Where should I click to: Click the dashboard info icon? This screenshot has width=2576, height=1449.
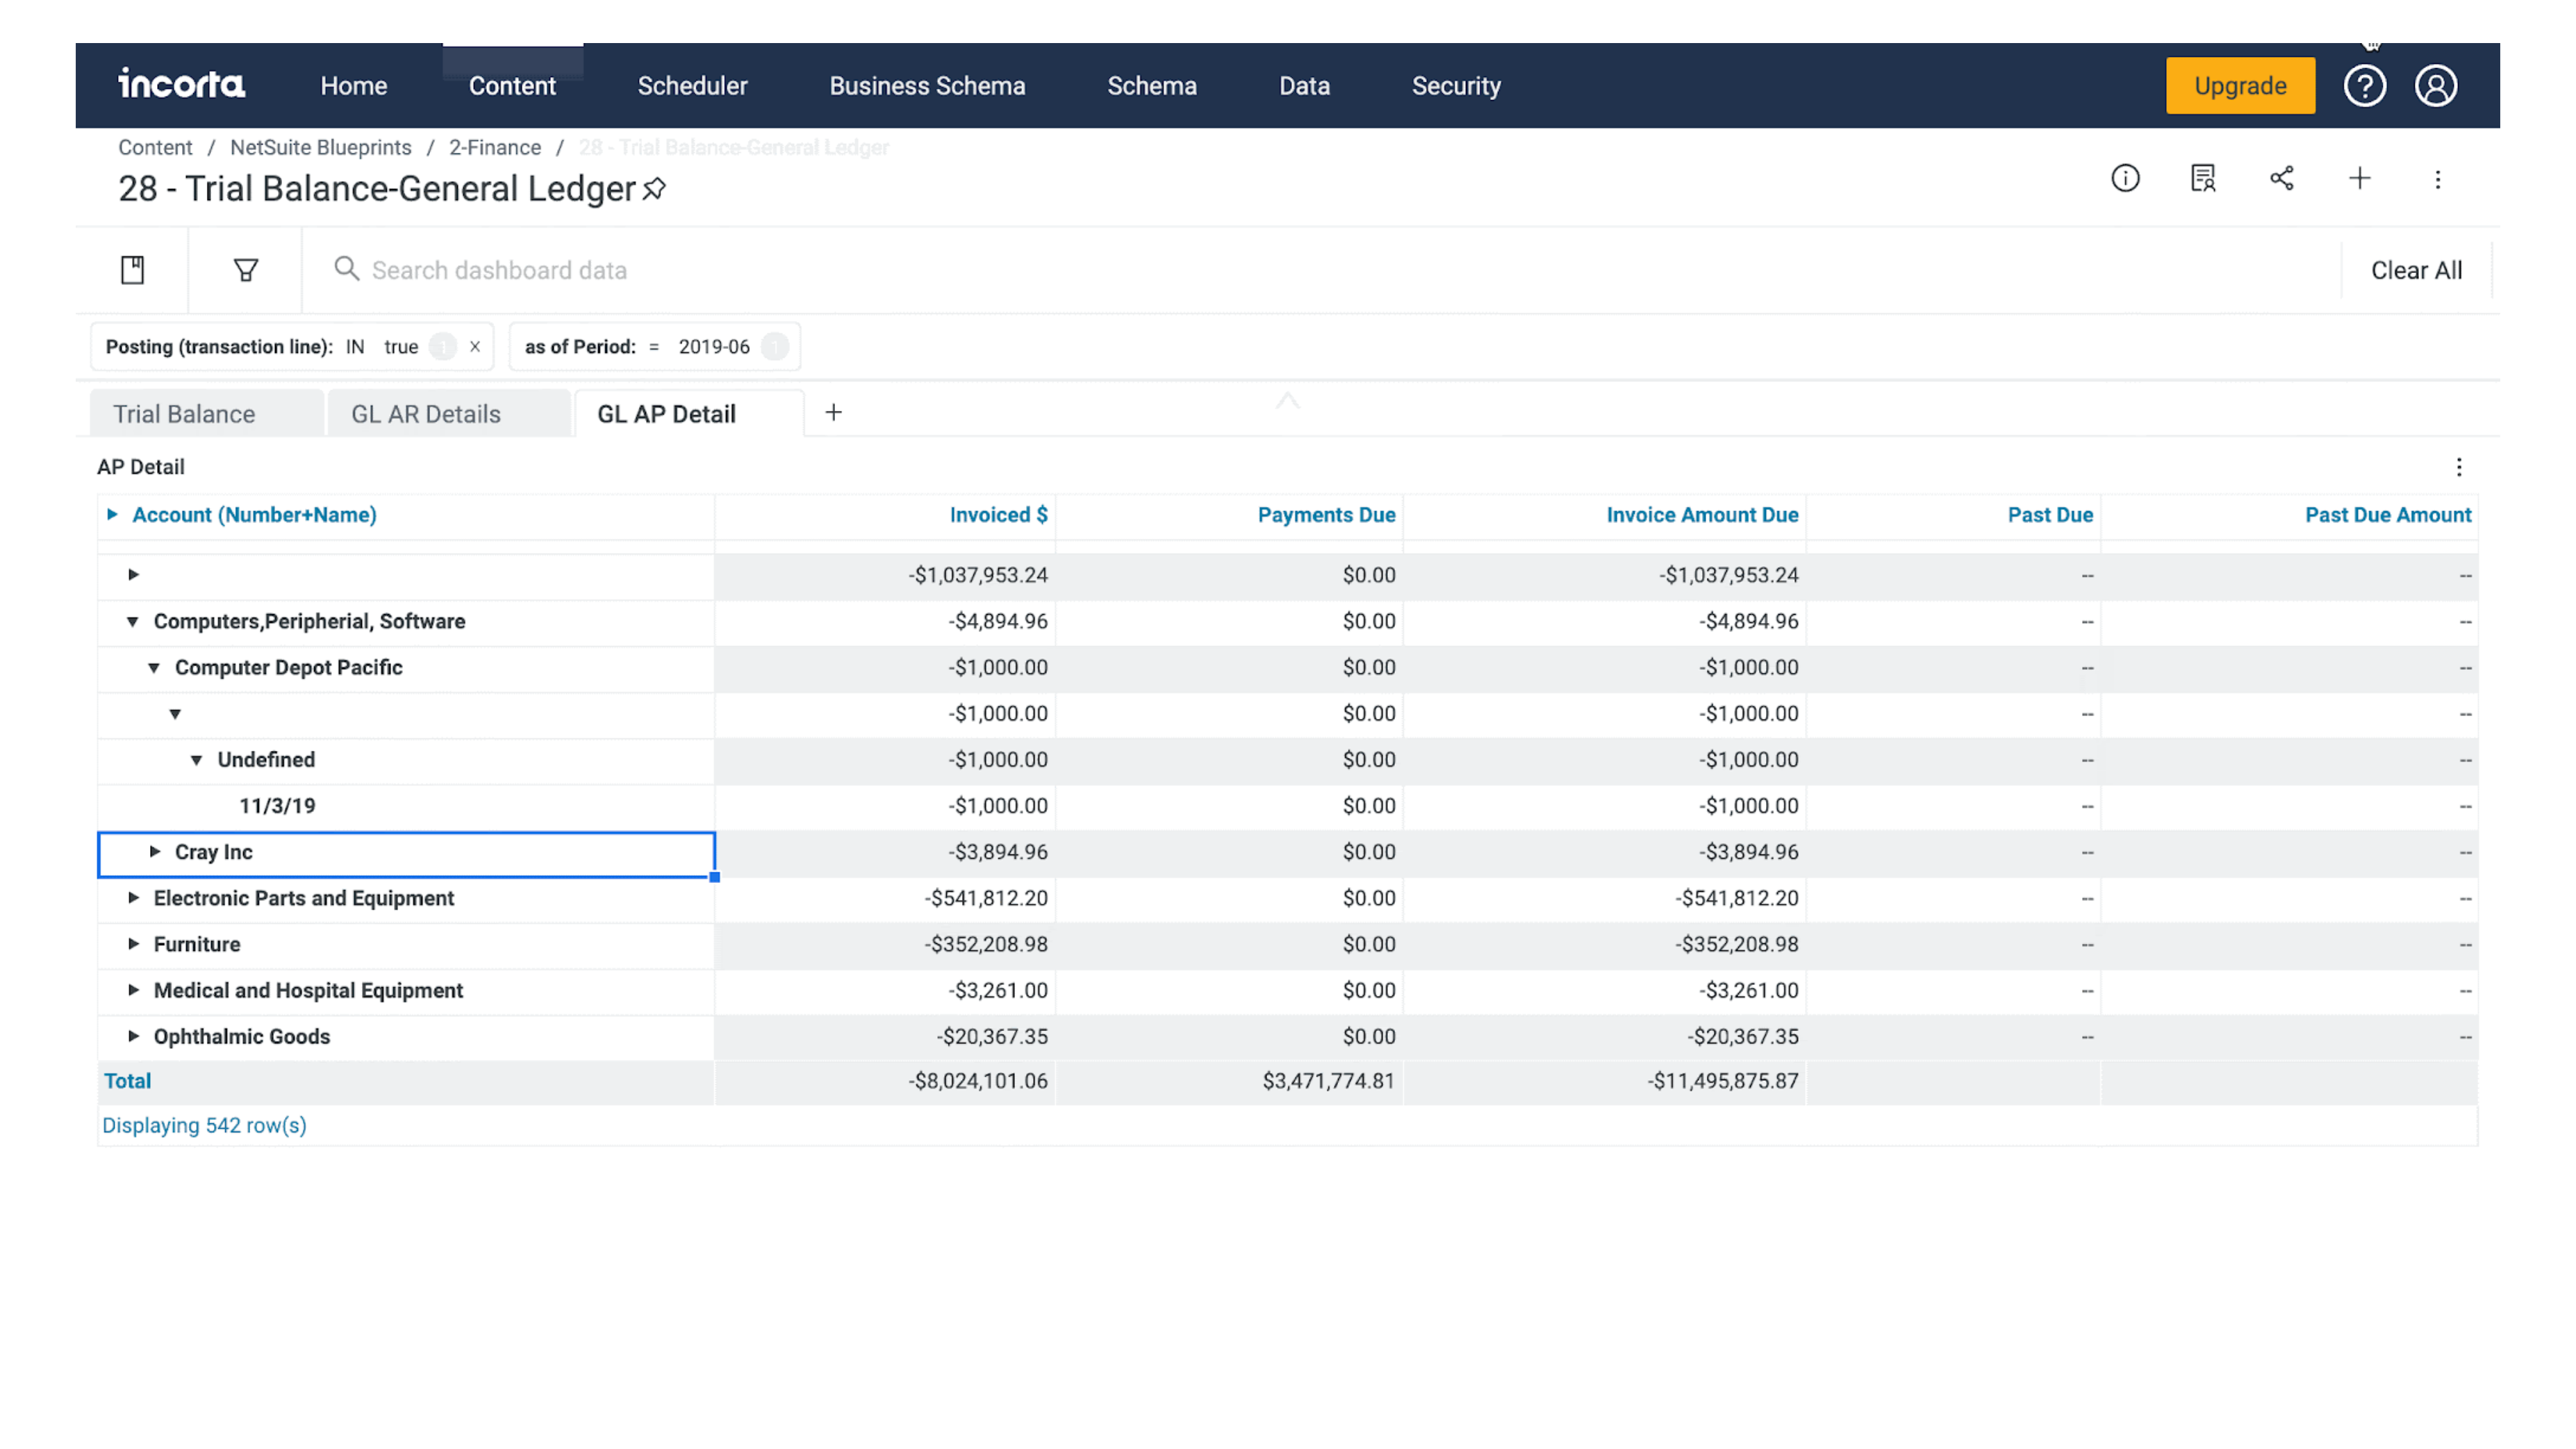point(2125,178)
